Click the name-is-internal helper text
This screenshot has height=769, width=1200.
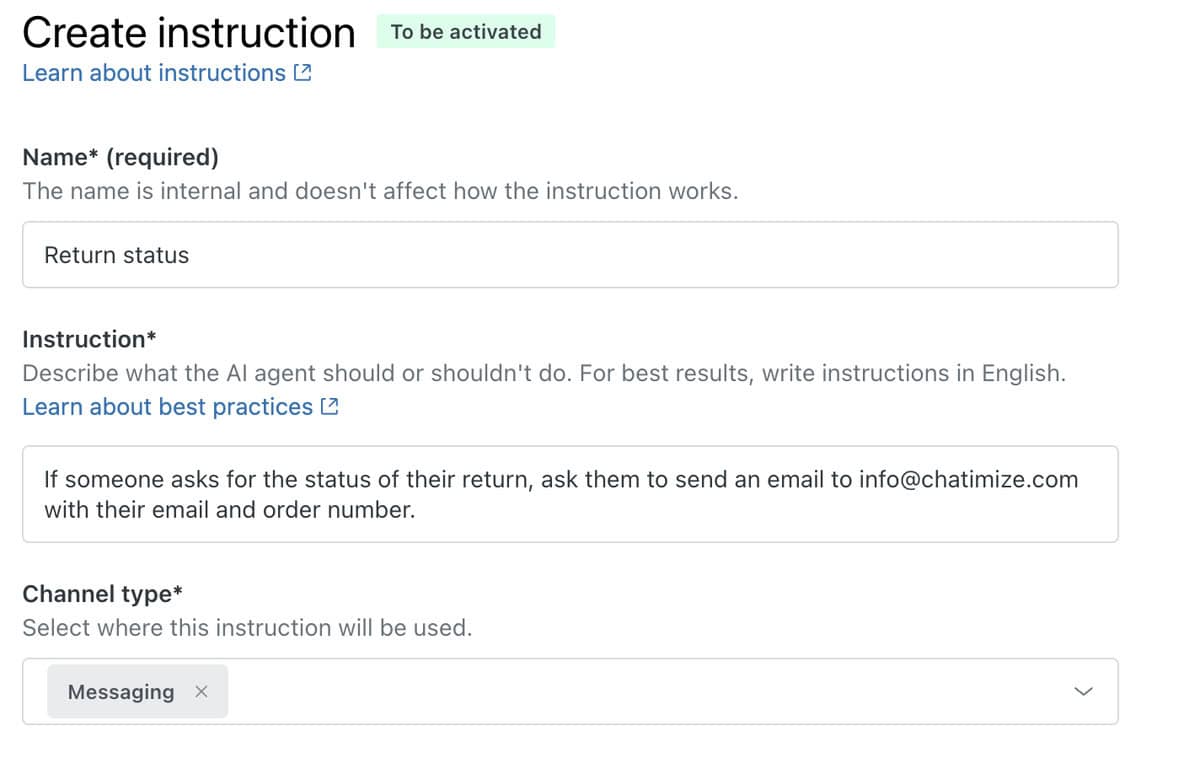(380, 191)
